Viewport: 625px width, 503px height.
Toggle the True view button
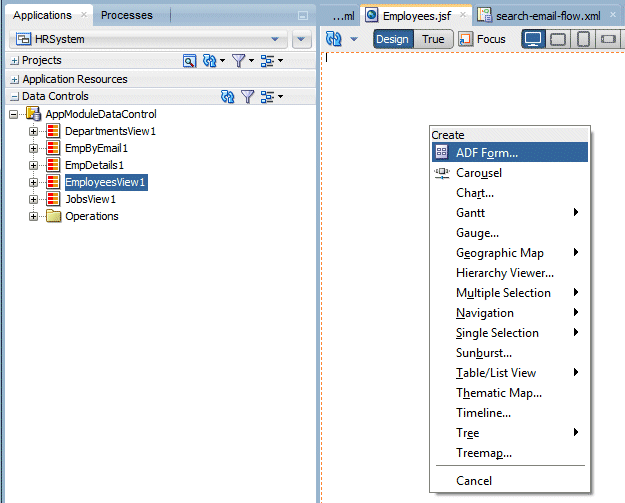pos(433,39)
